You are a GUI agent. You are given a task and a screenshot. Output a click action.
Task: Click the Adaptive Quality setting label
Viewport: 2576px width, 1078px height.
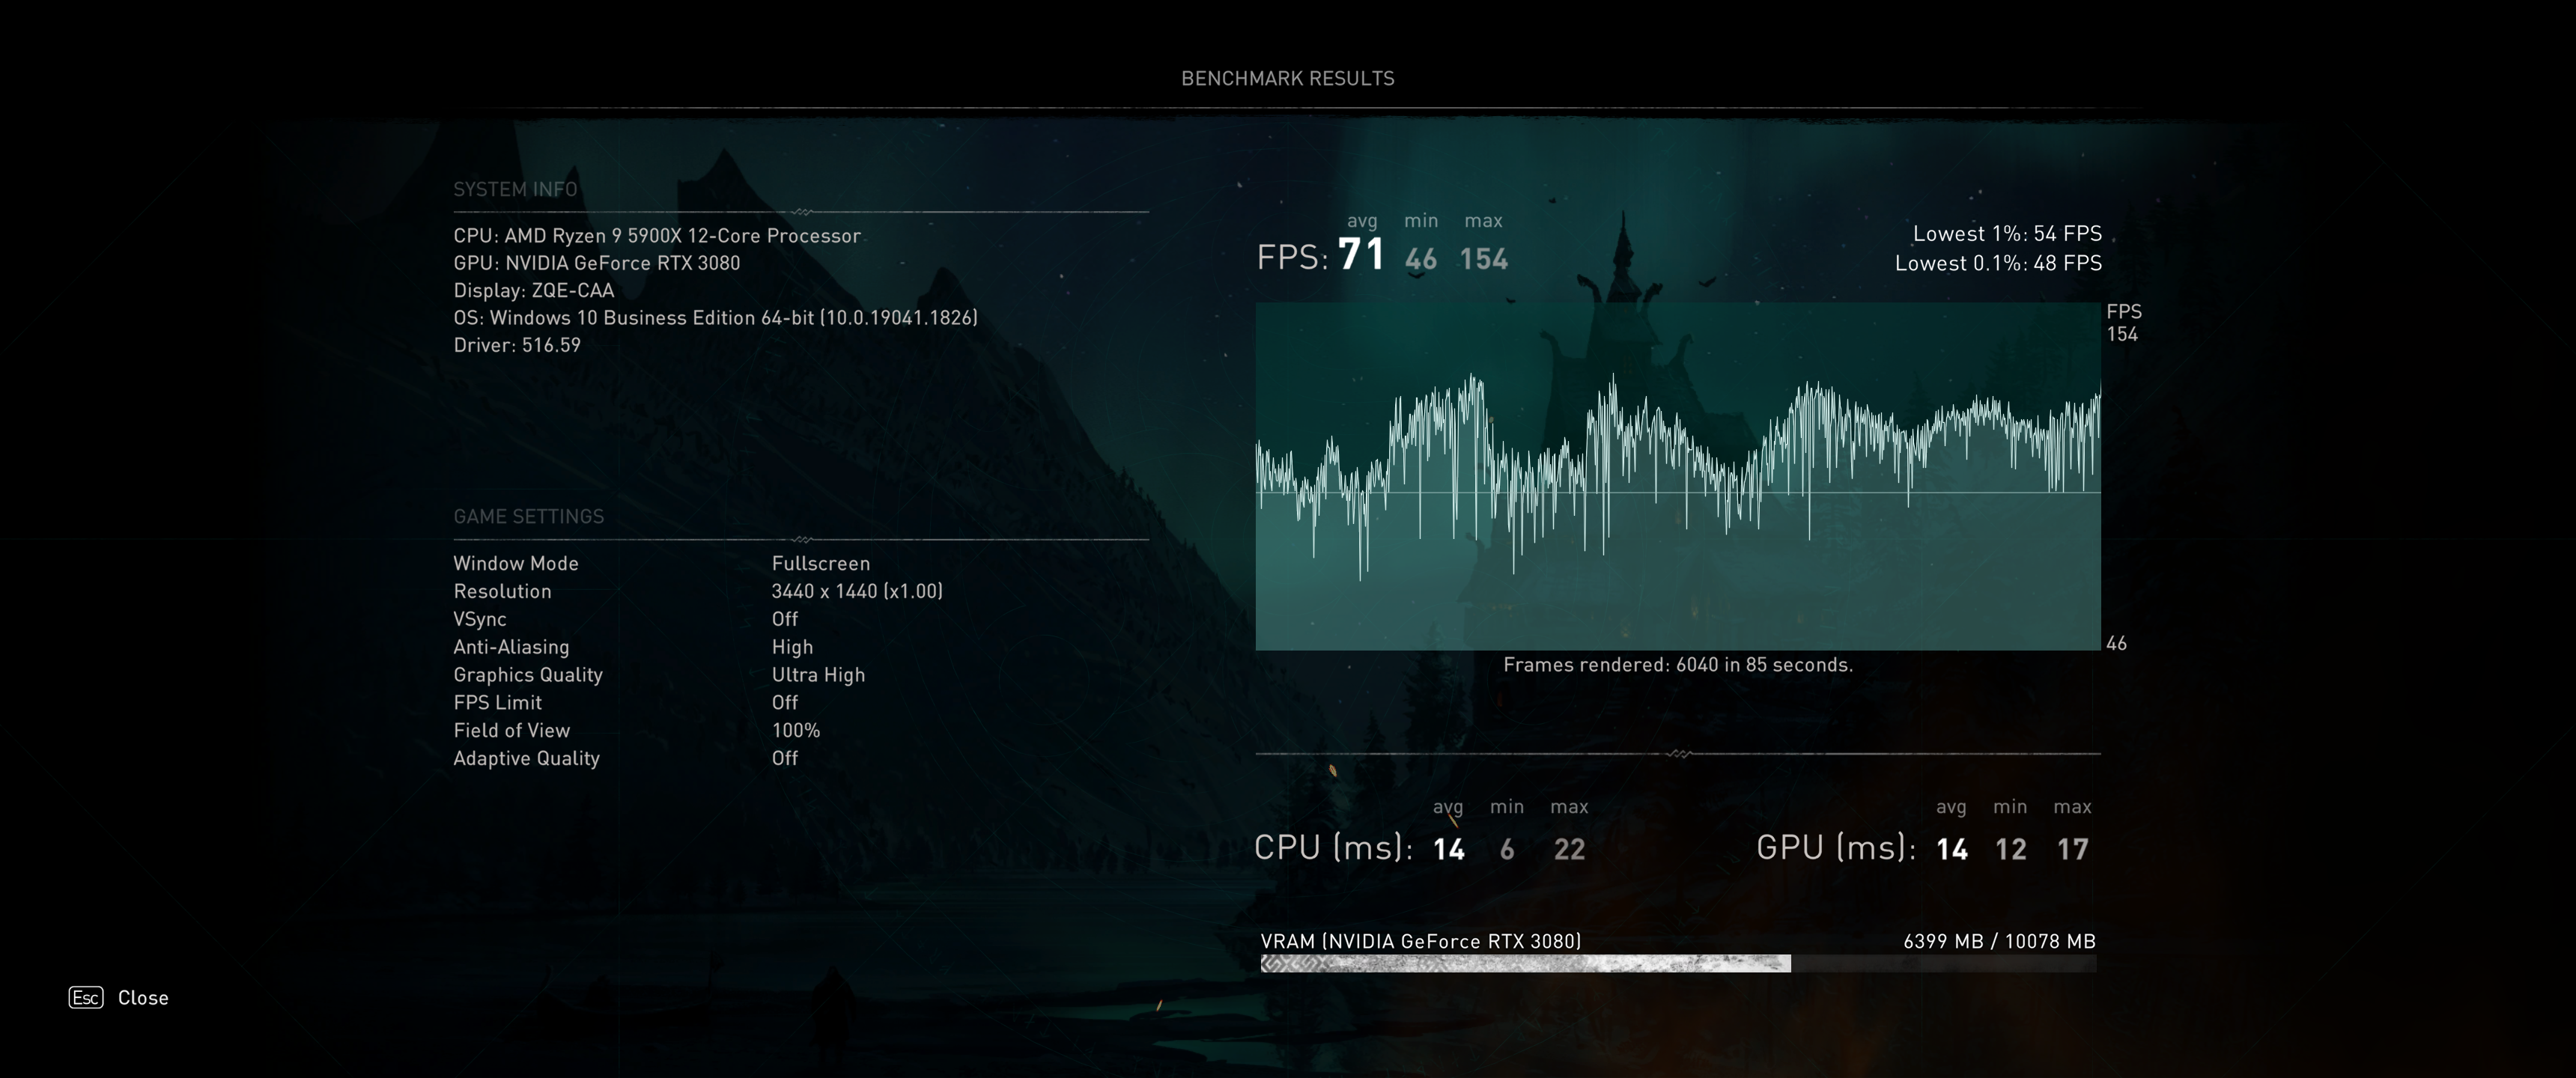tap(526, 758)
